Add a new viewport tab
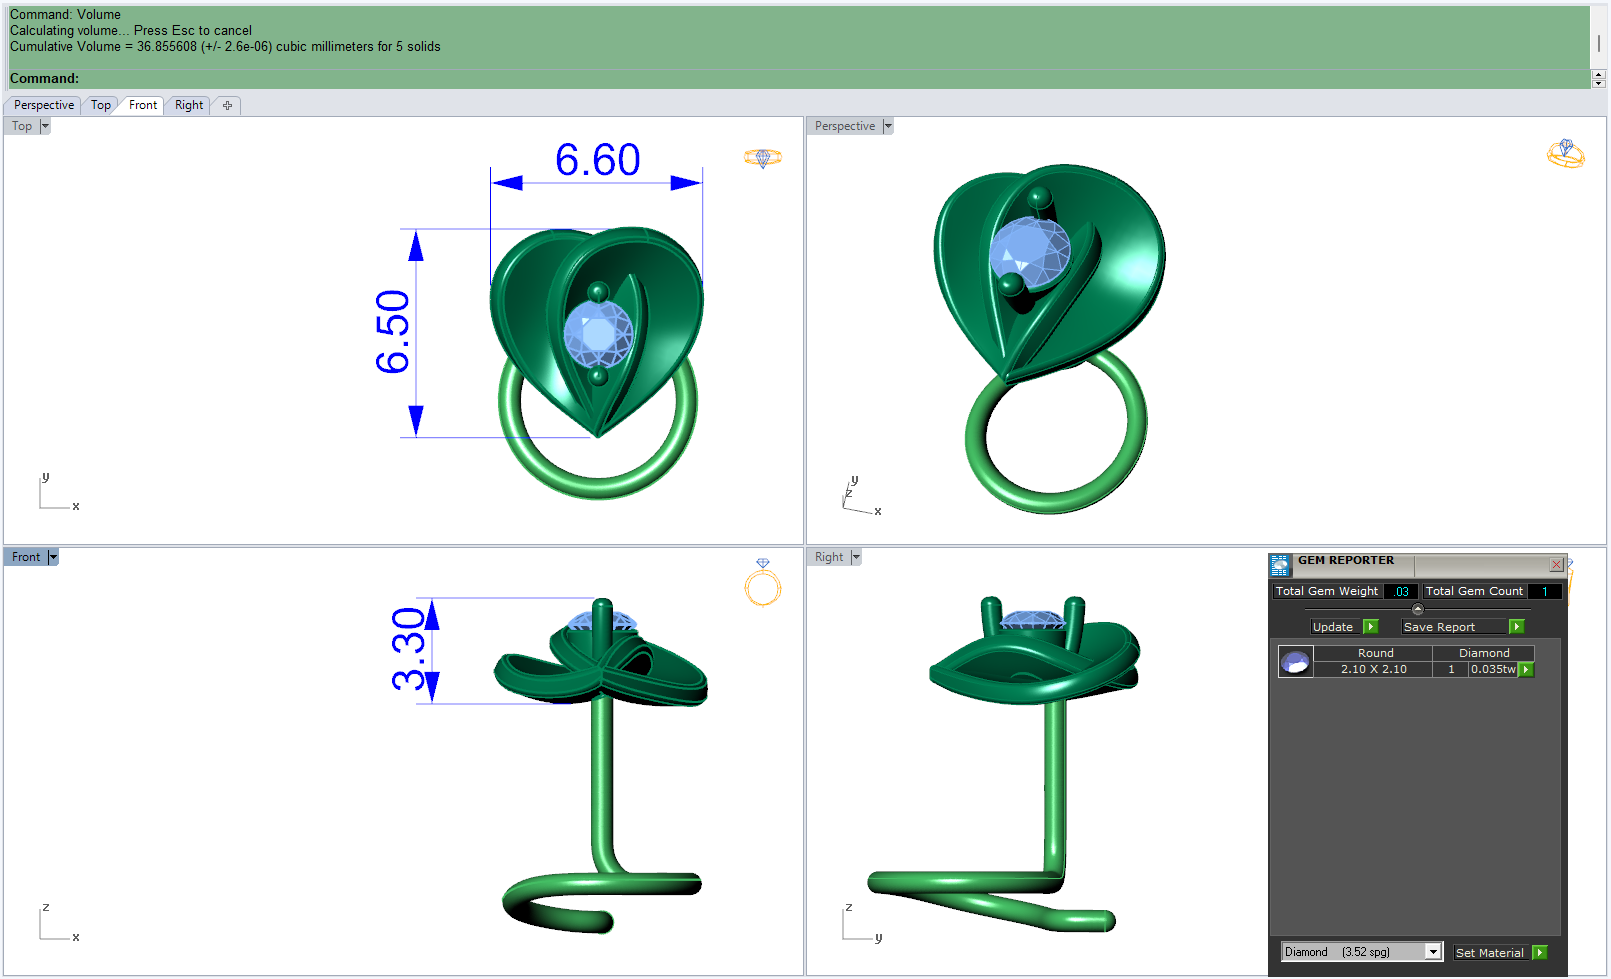Image resolution: width=1611 pixels, height=979 pixels. click(x=227, y=105)
